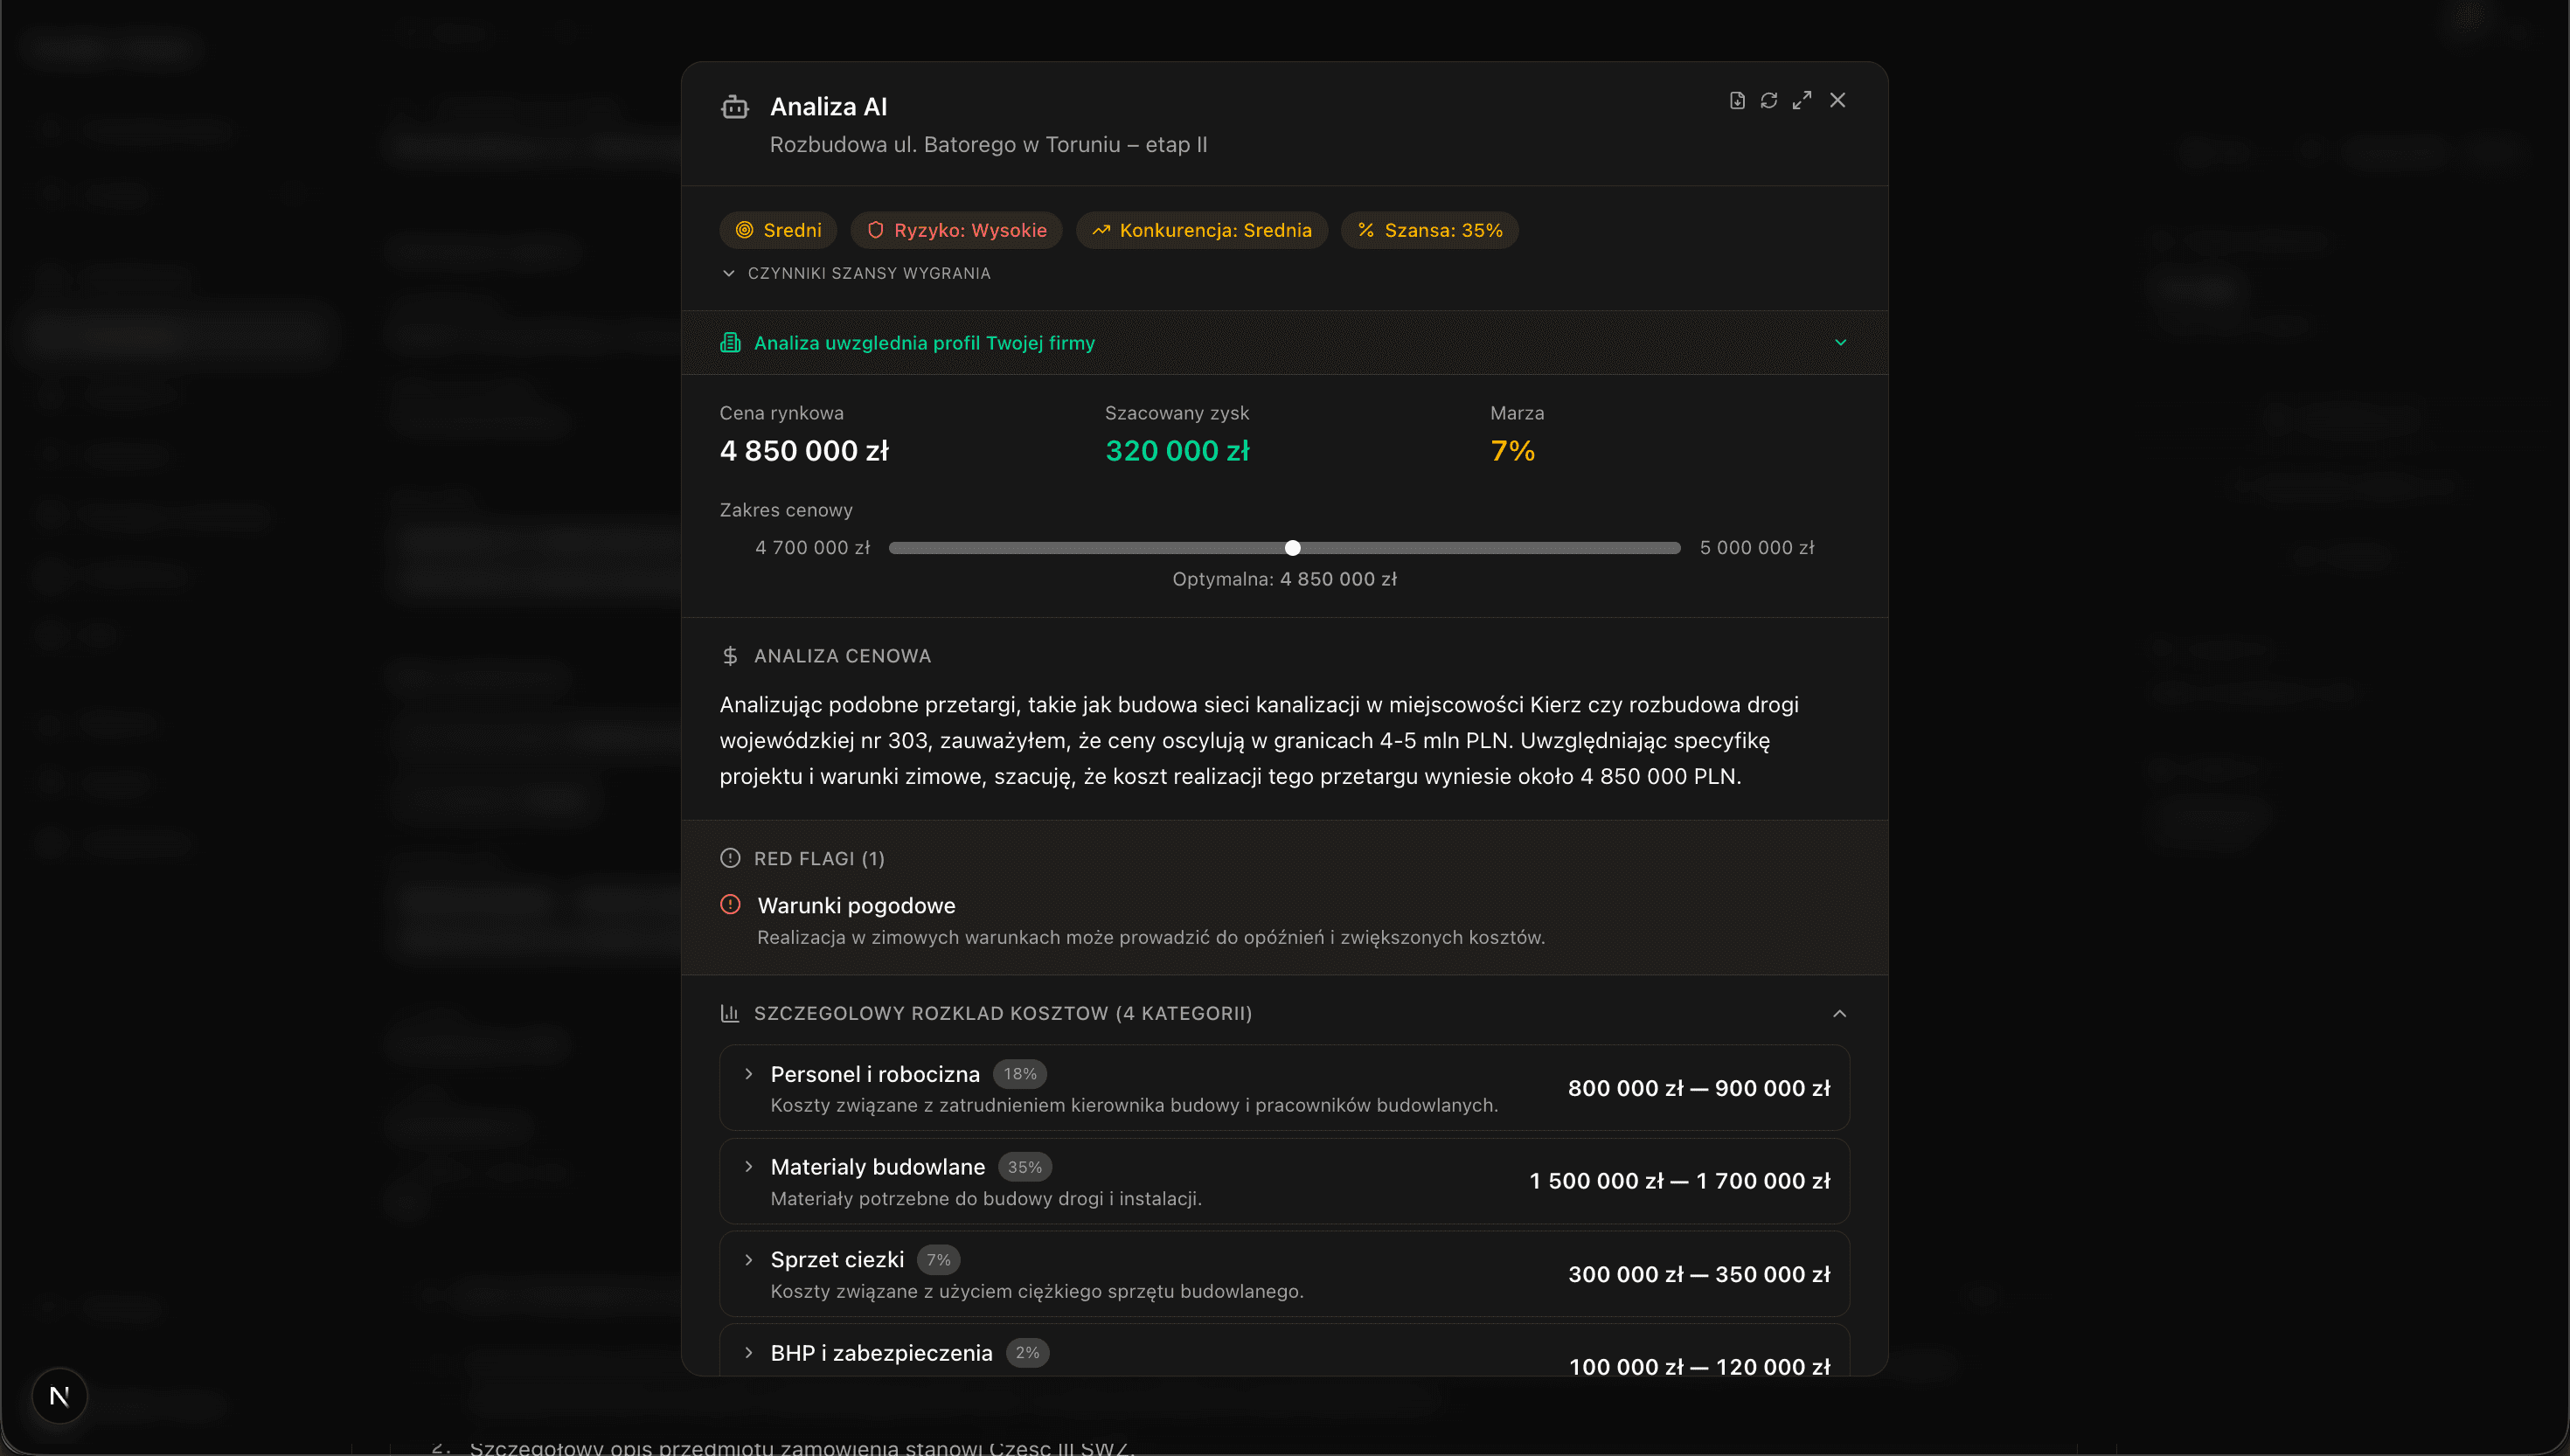2570x1456 pixels.
Task: Expand the company profile analysis banner
Action: click(x=1840, y=343)
